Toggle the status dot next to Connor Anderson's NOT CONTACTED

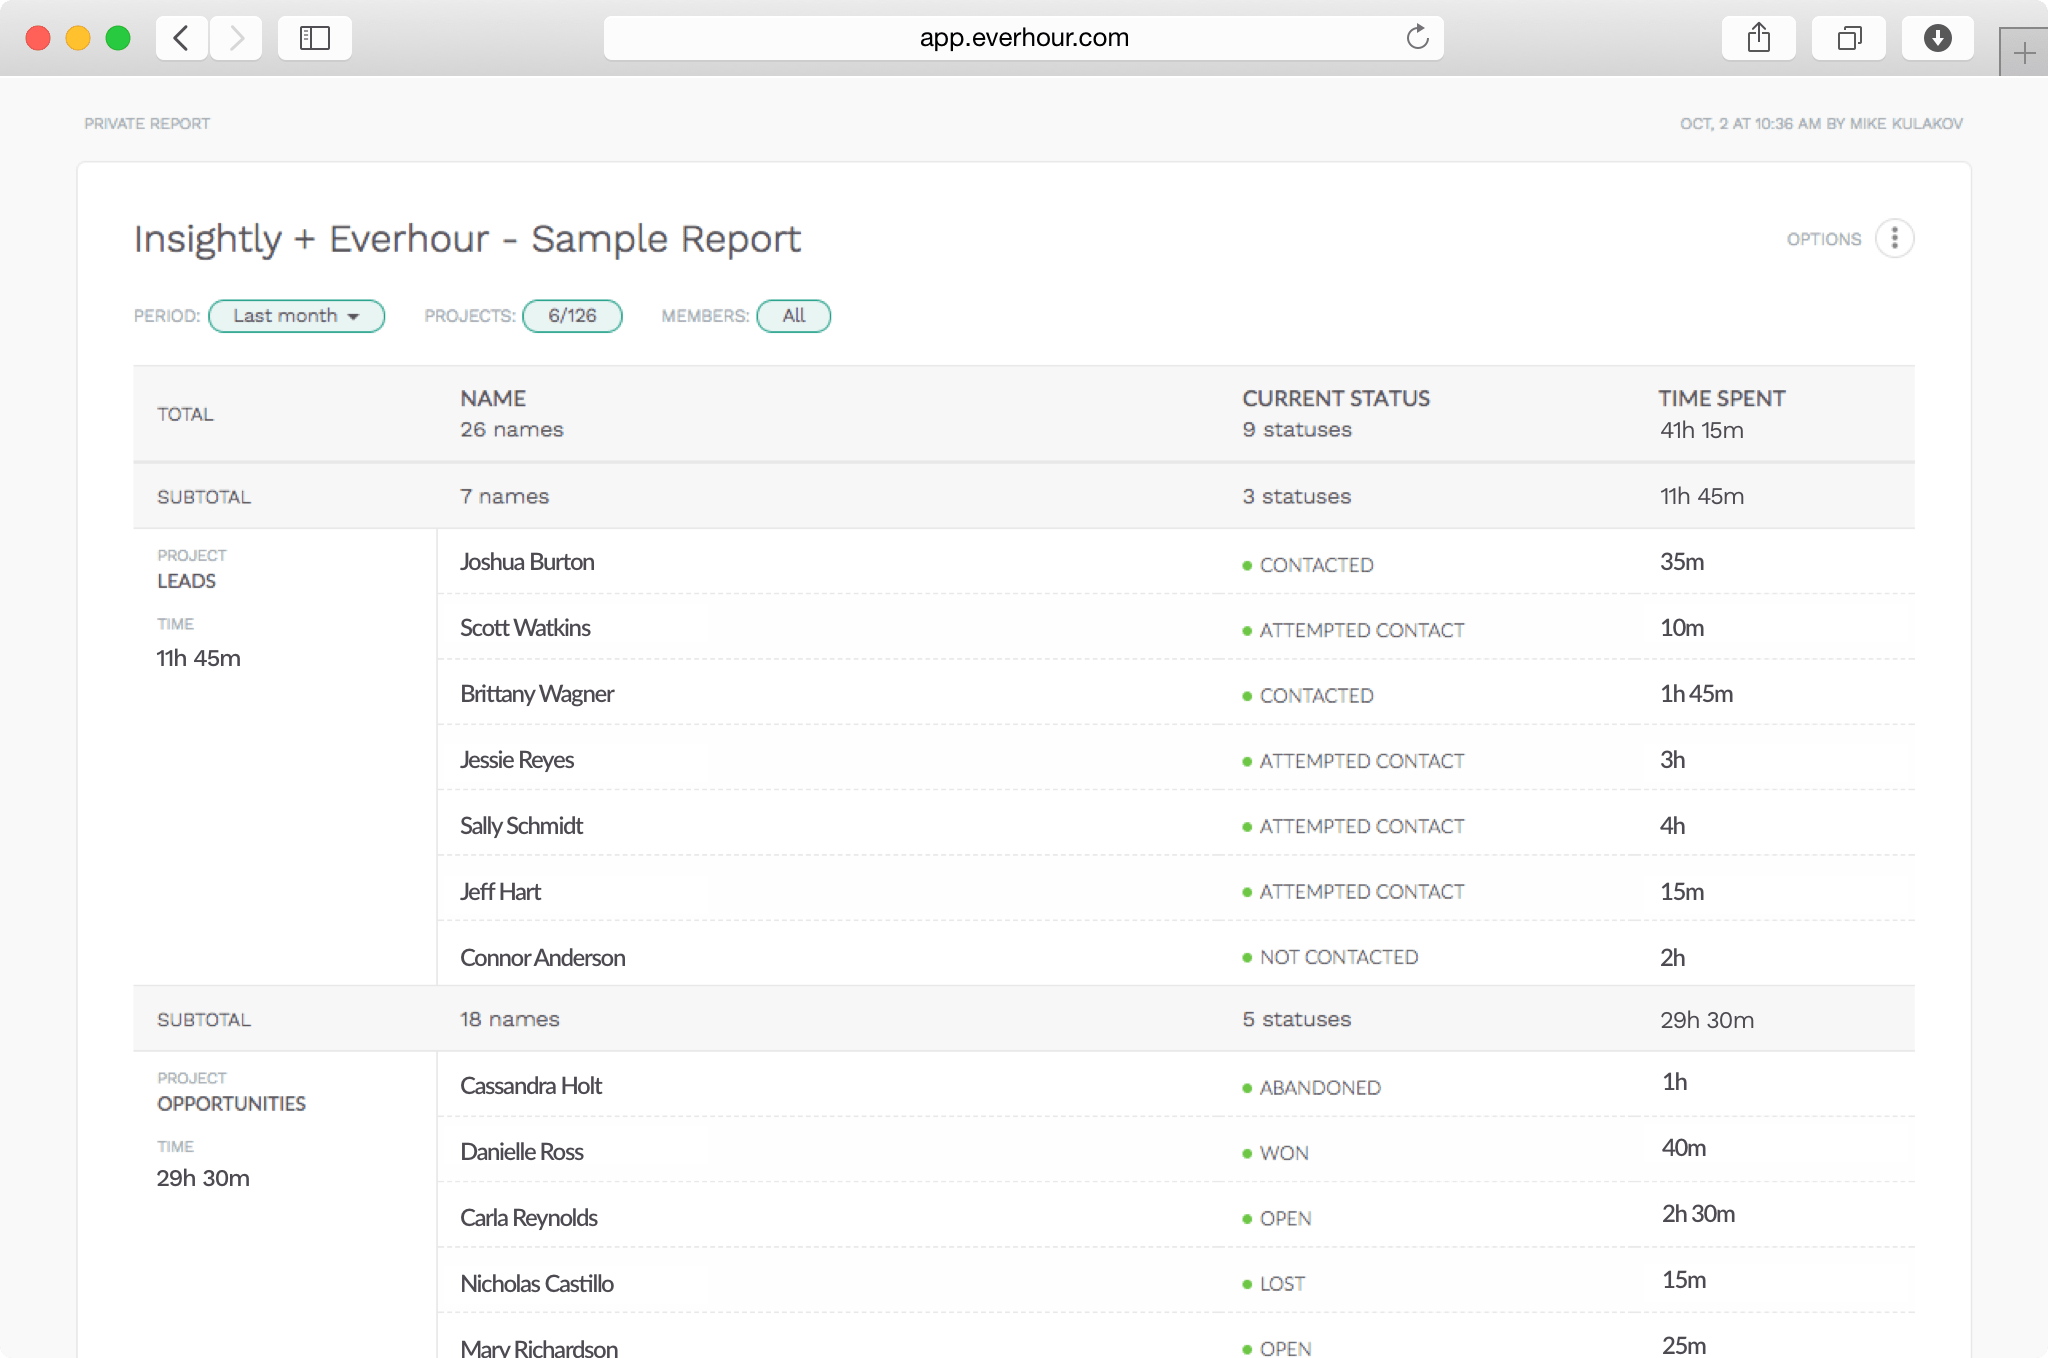[1248, 958]
